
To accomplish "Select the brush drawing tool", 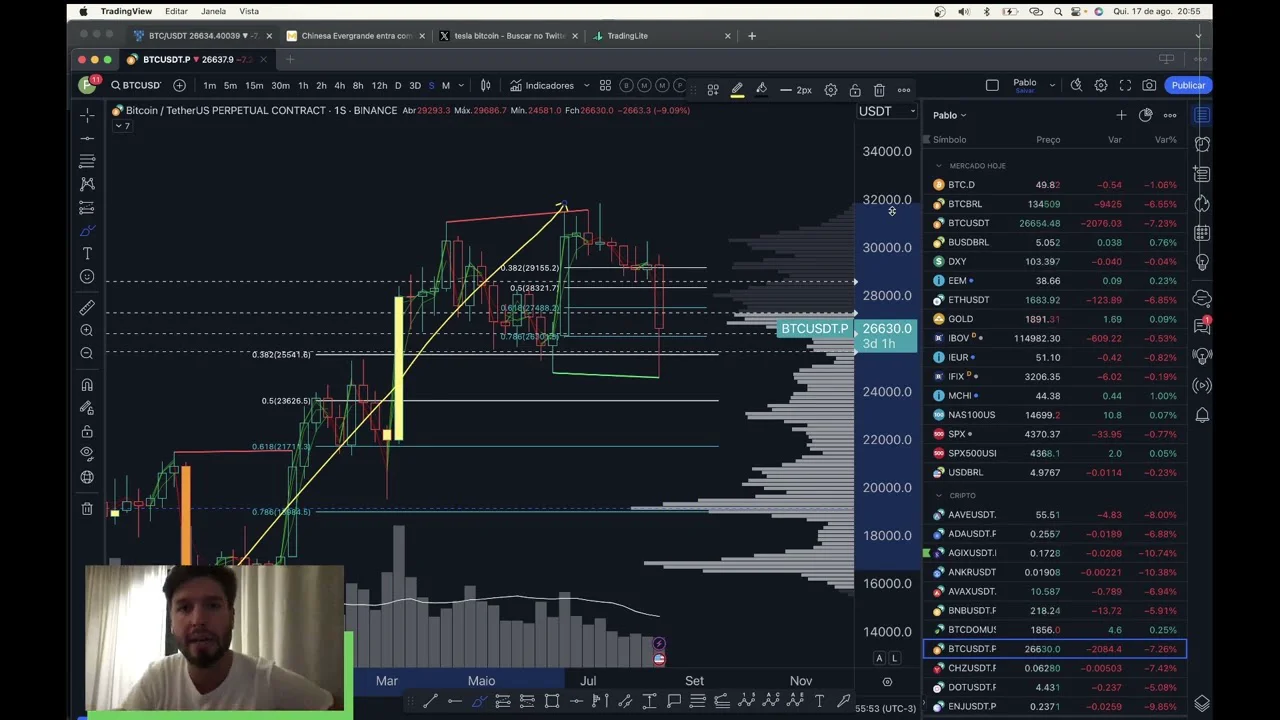I will point(87,230).
